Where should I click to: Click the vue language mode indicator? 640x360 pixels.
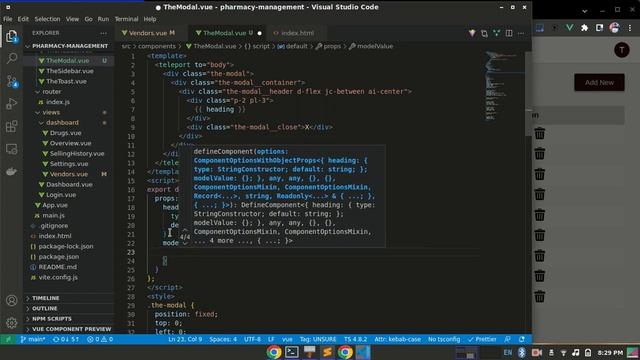click(287, 339)
